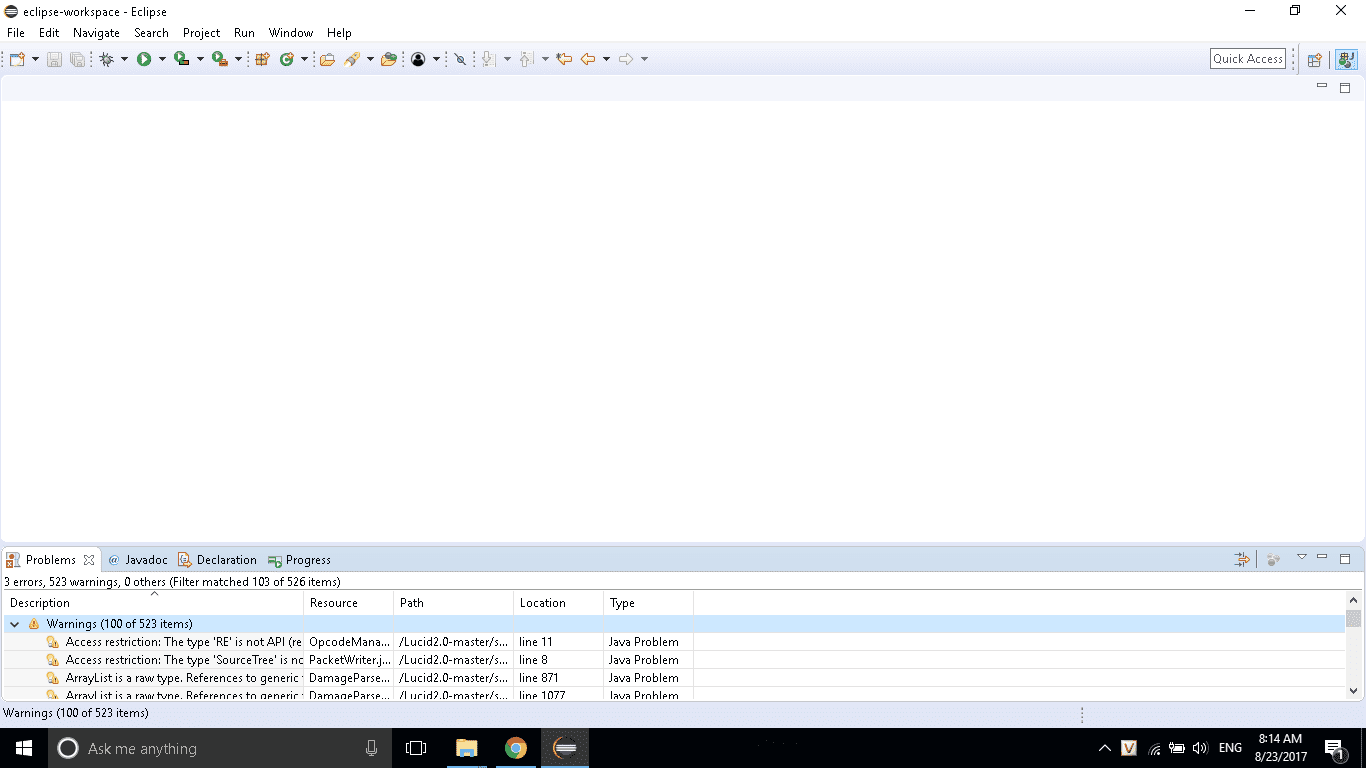Switch to the Declaration tab

pyautogui.click(x=217, y=560)
